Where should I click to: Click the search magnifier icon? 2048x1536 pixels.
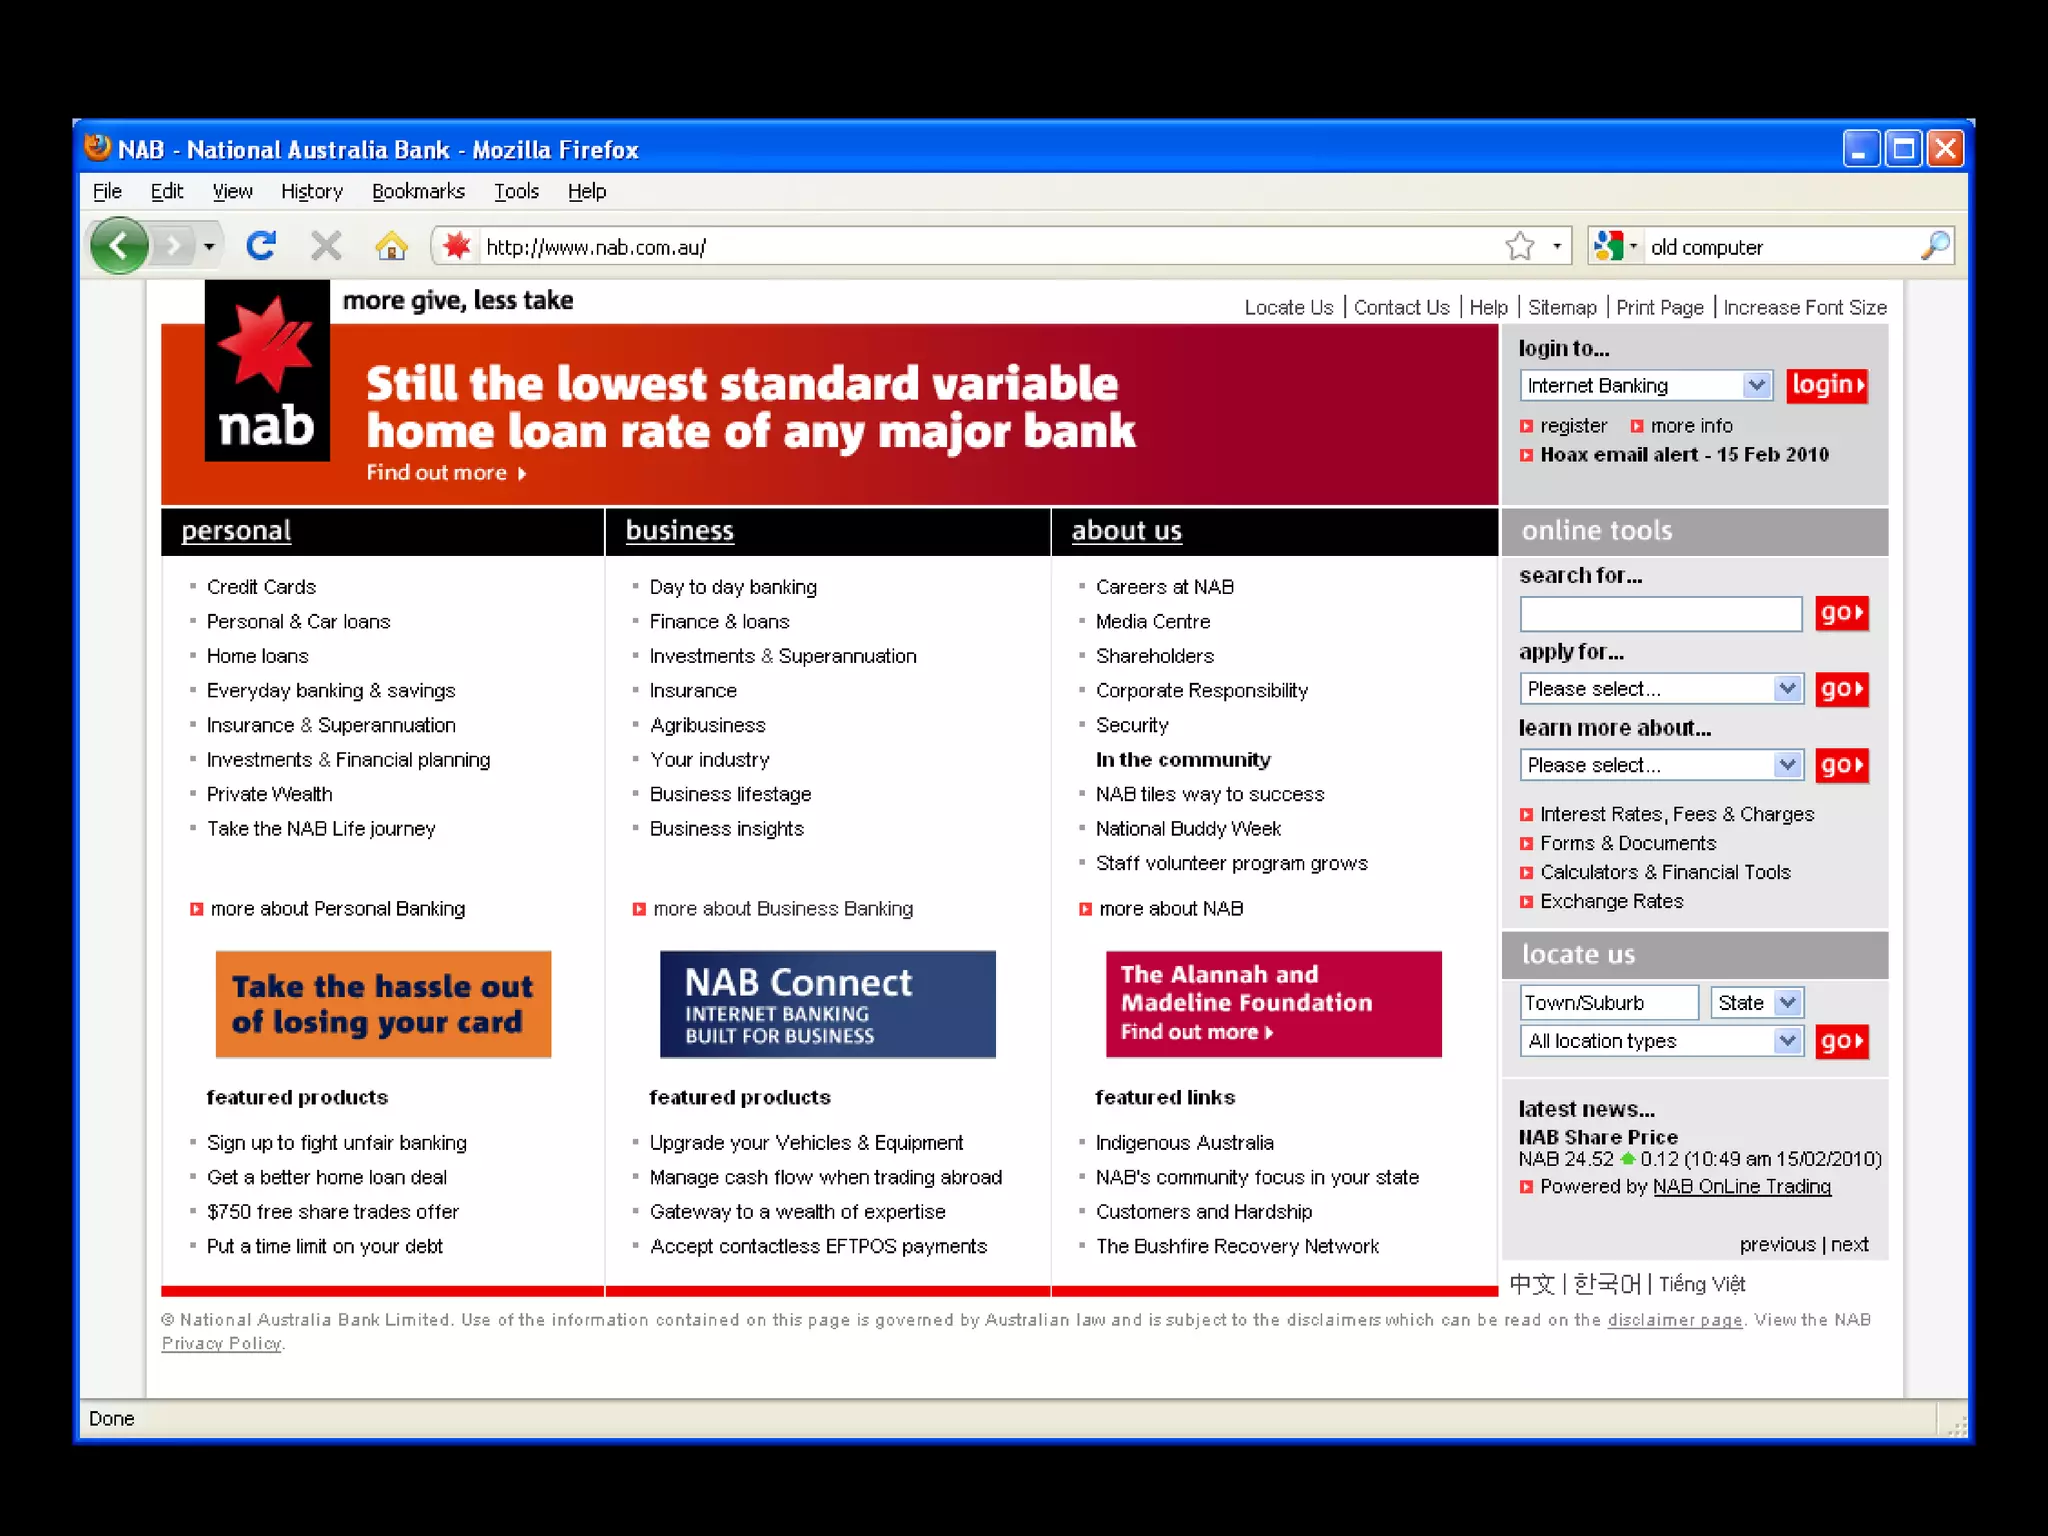pyautogui.click(x=1935, y=246)
